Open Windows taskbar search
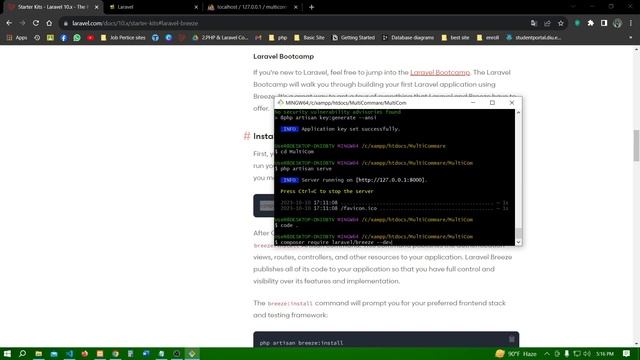The width and height of the screenshot is (640, 360). (x=22, y=353)
